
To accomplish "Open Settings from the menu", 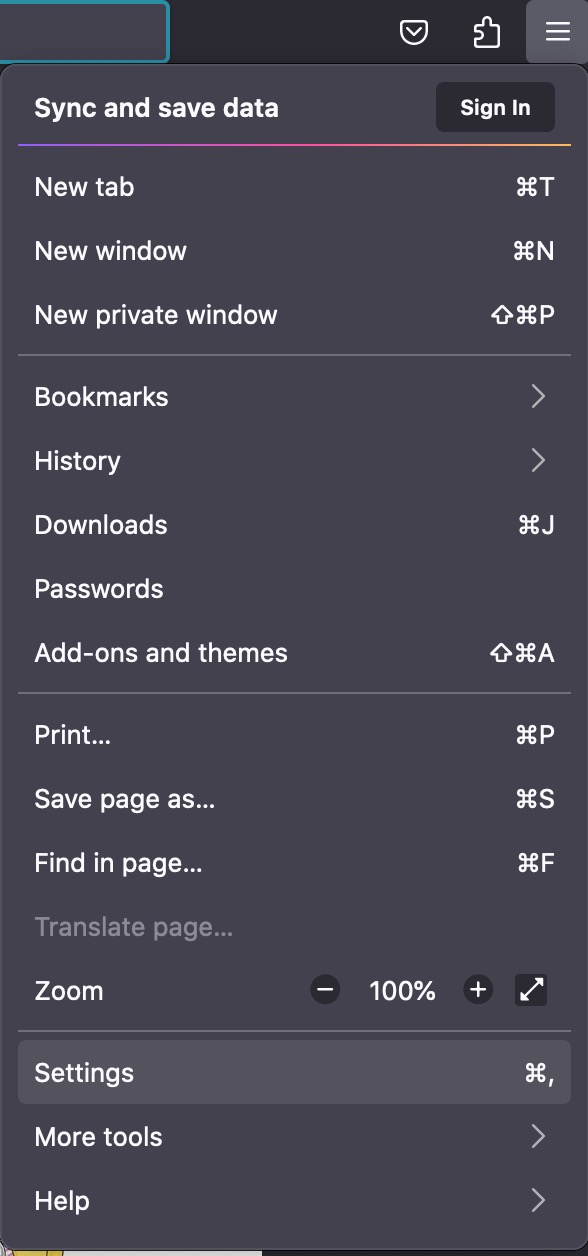I will [x=294, y=1073].
